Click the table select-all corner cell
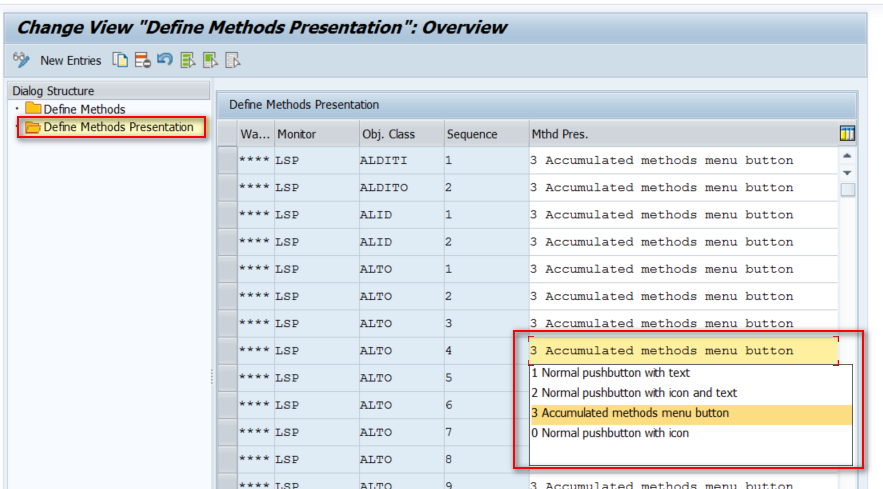Image resolution: width=883 pixels, height=489 pixels. coord(228,134)
